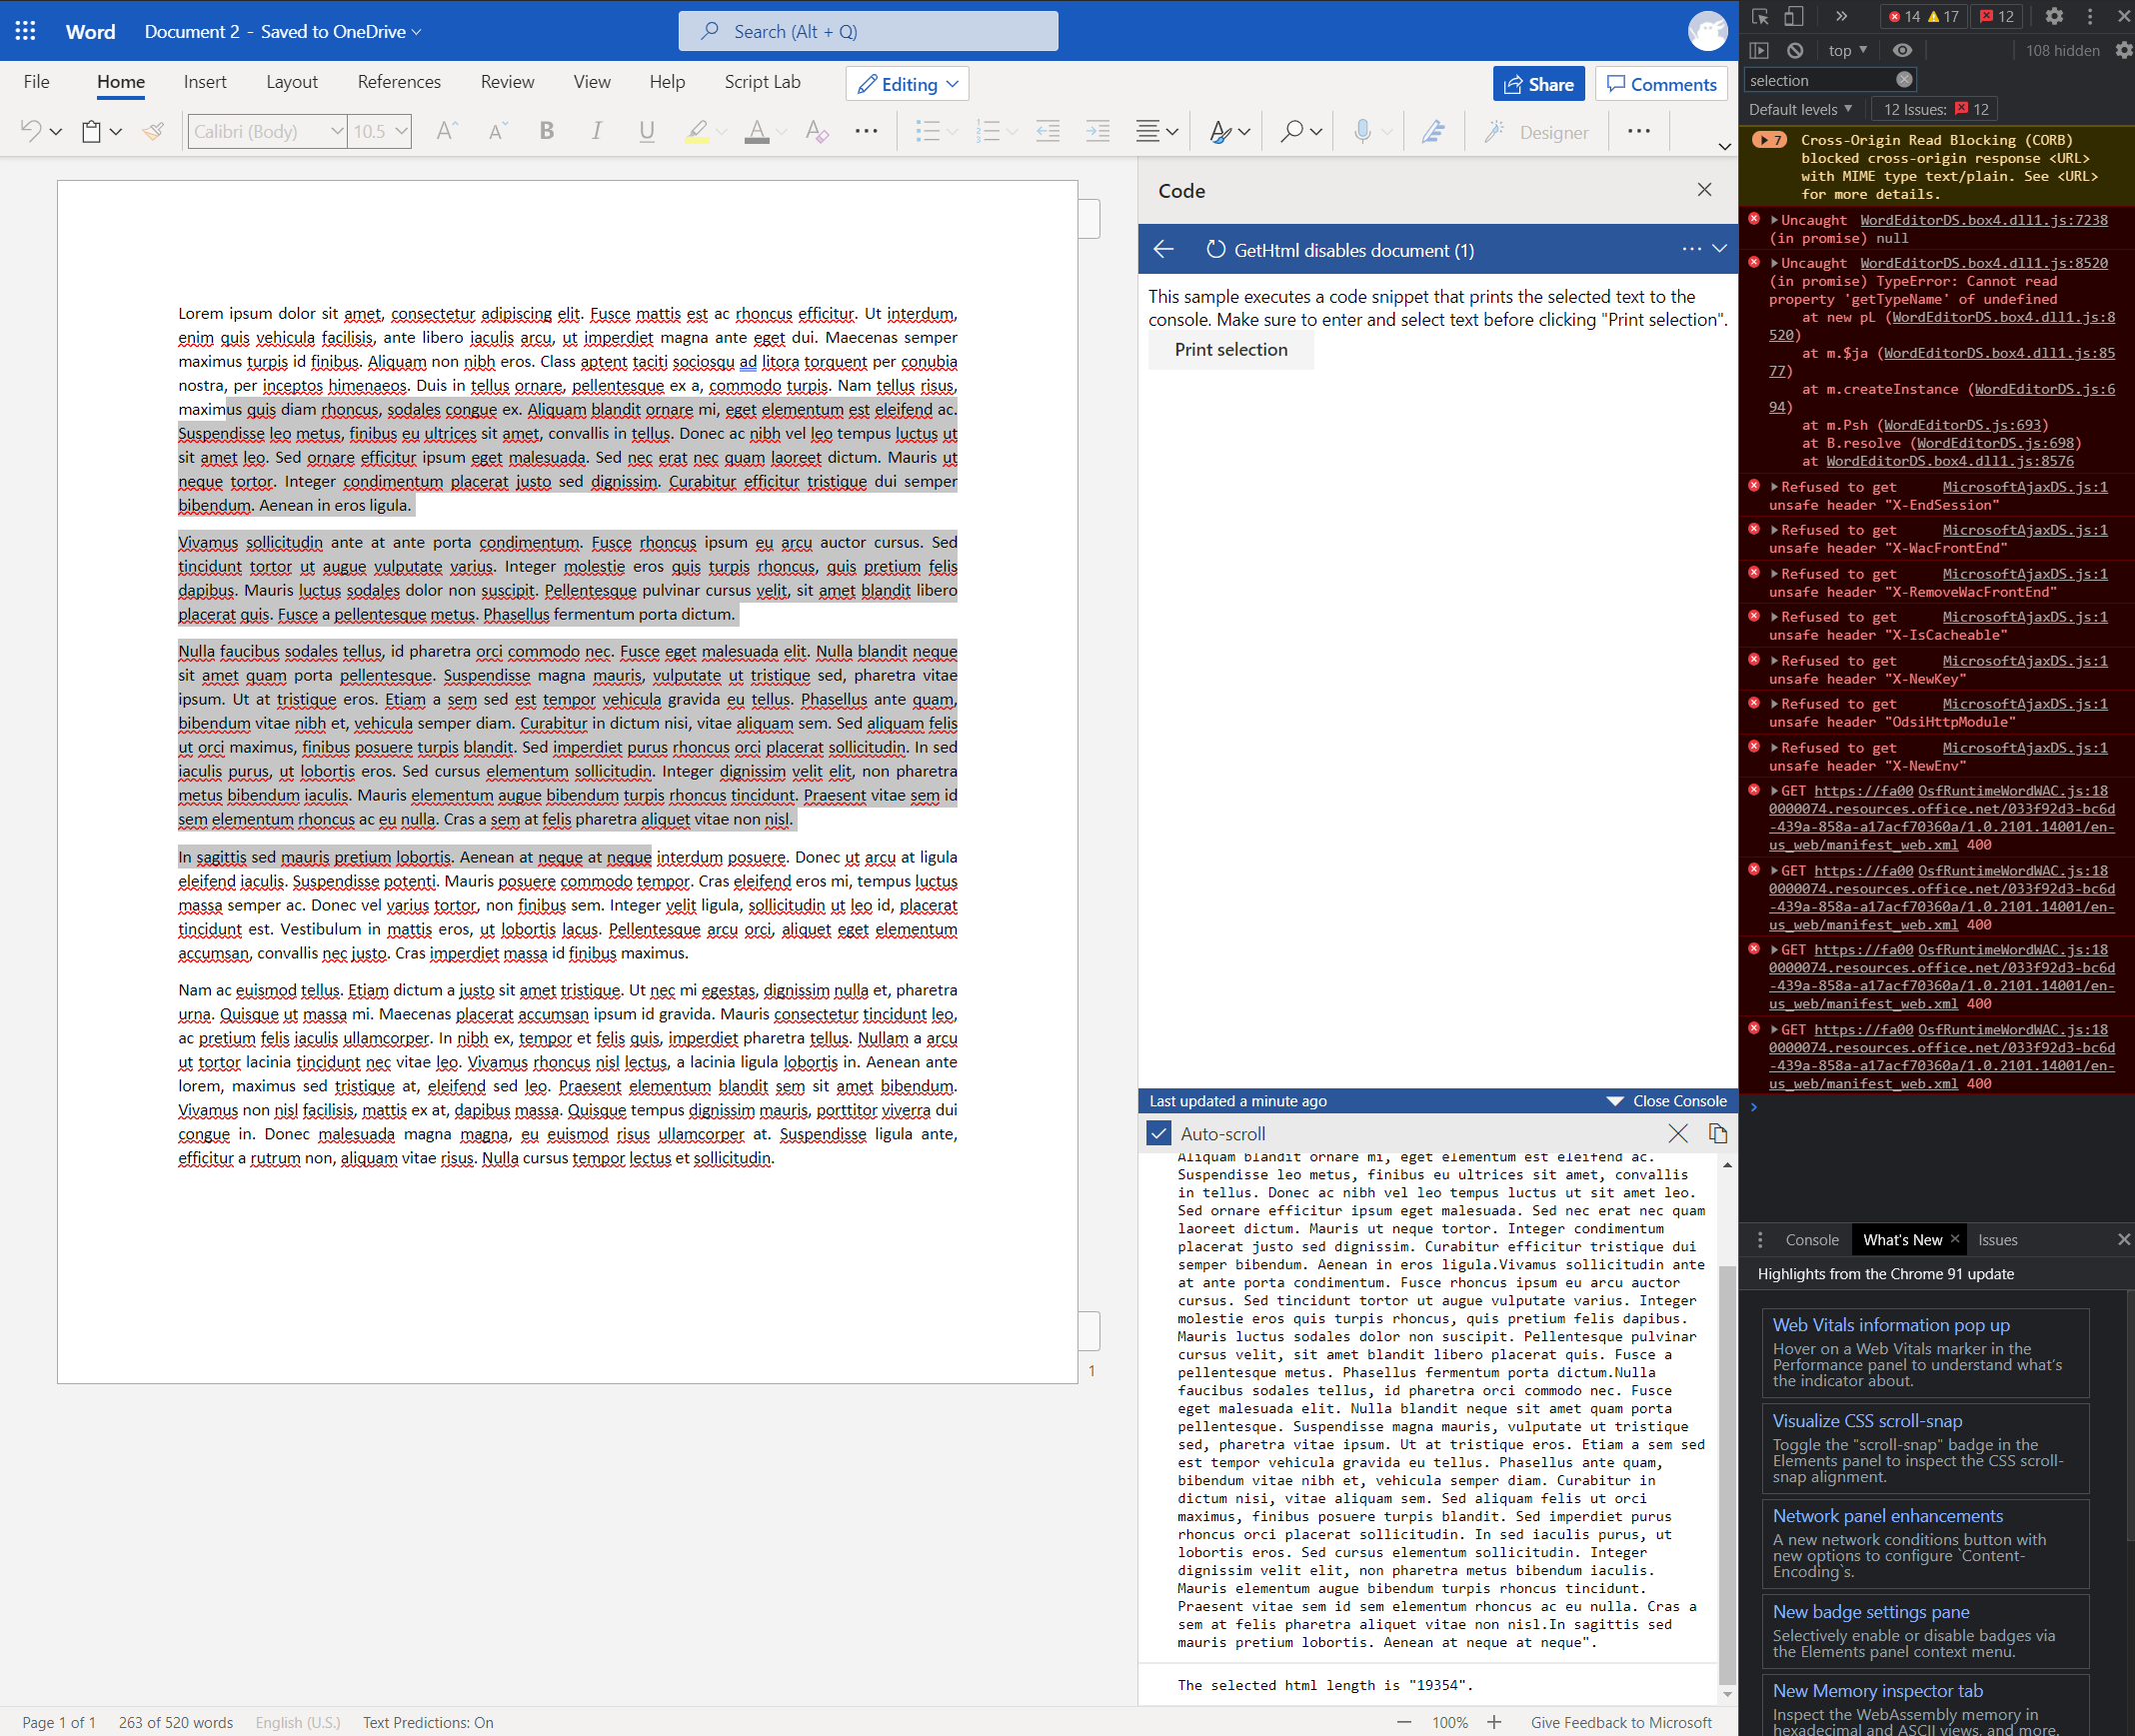The height and width of the screenshot is (1736, 2135).
Task: Underline the selected text
Action: click(x=646, y=131)
